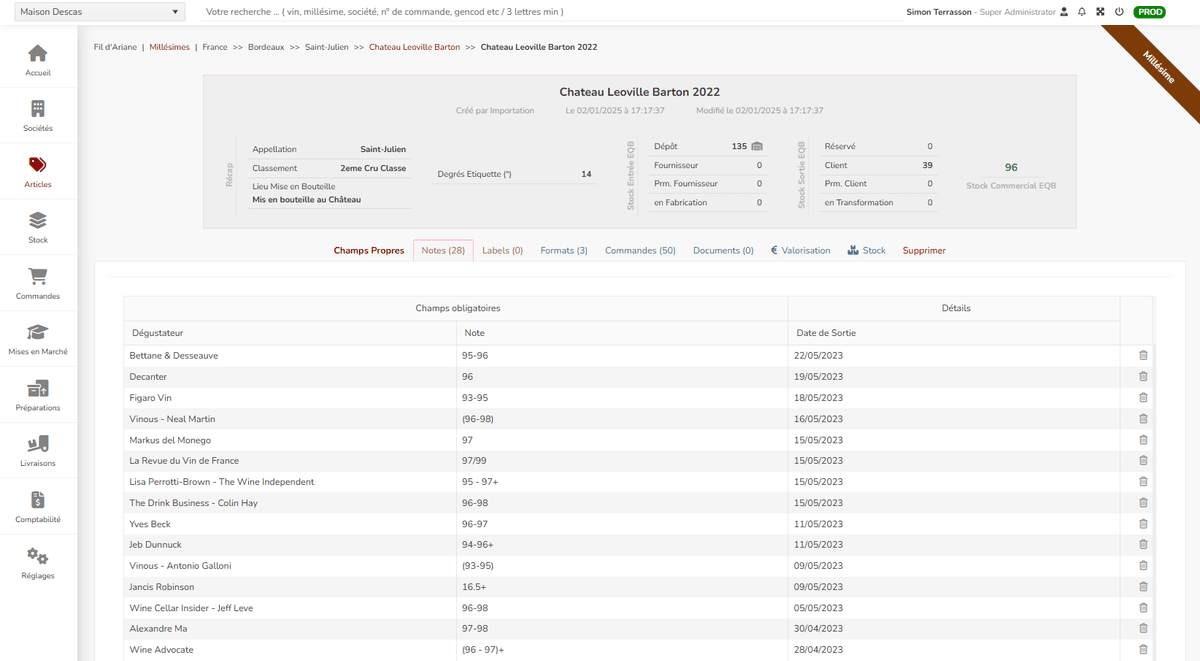Go to Sociétés in the sidebar
1200x661 pixels.
(x=38, y=116)
